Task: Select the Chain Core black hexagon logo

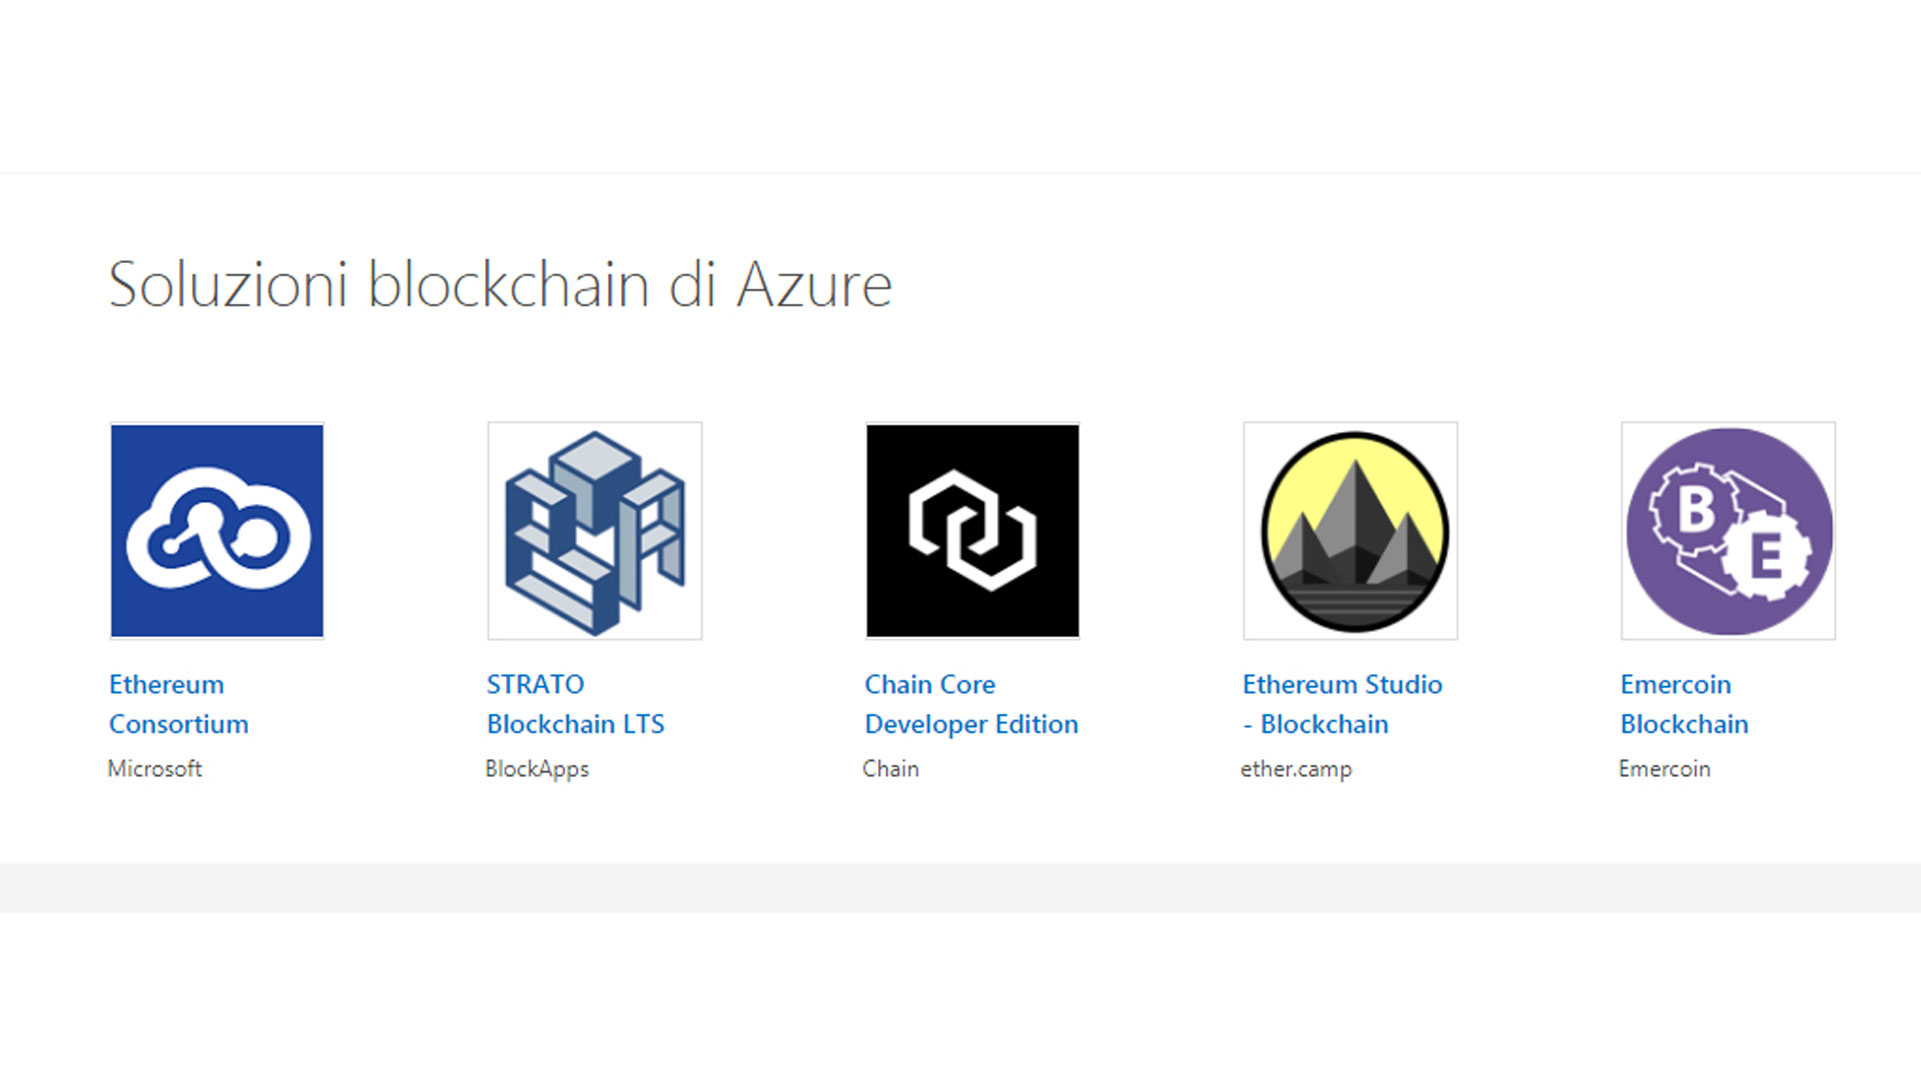Action: (973, 531)
